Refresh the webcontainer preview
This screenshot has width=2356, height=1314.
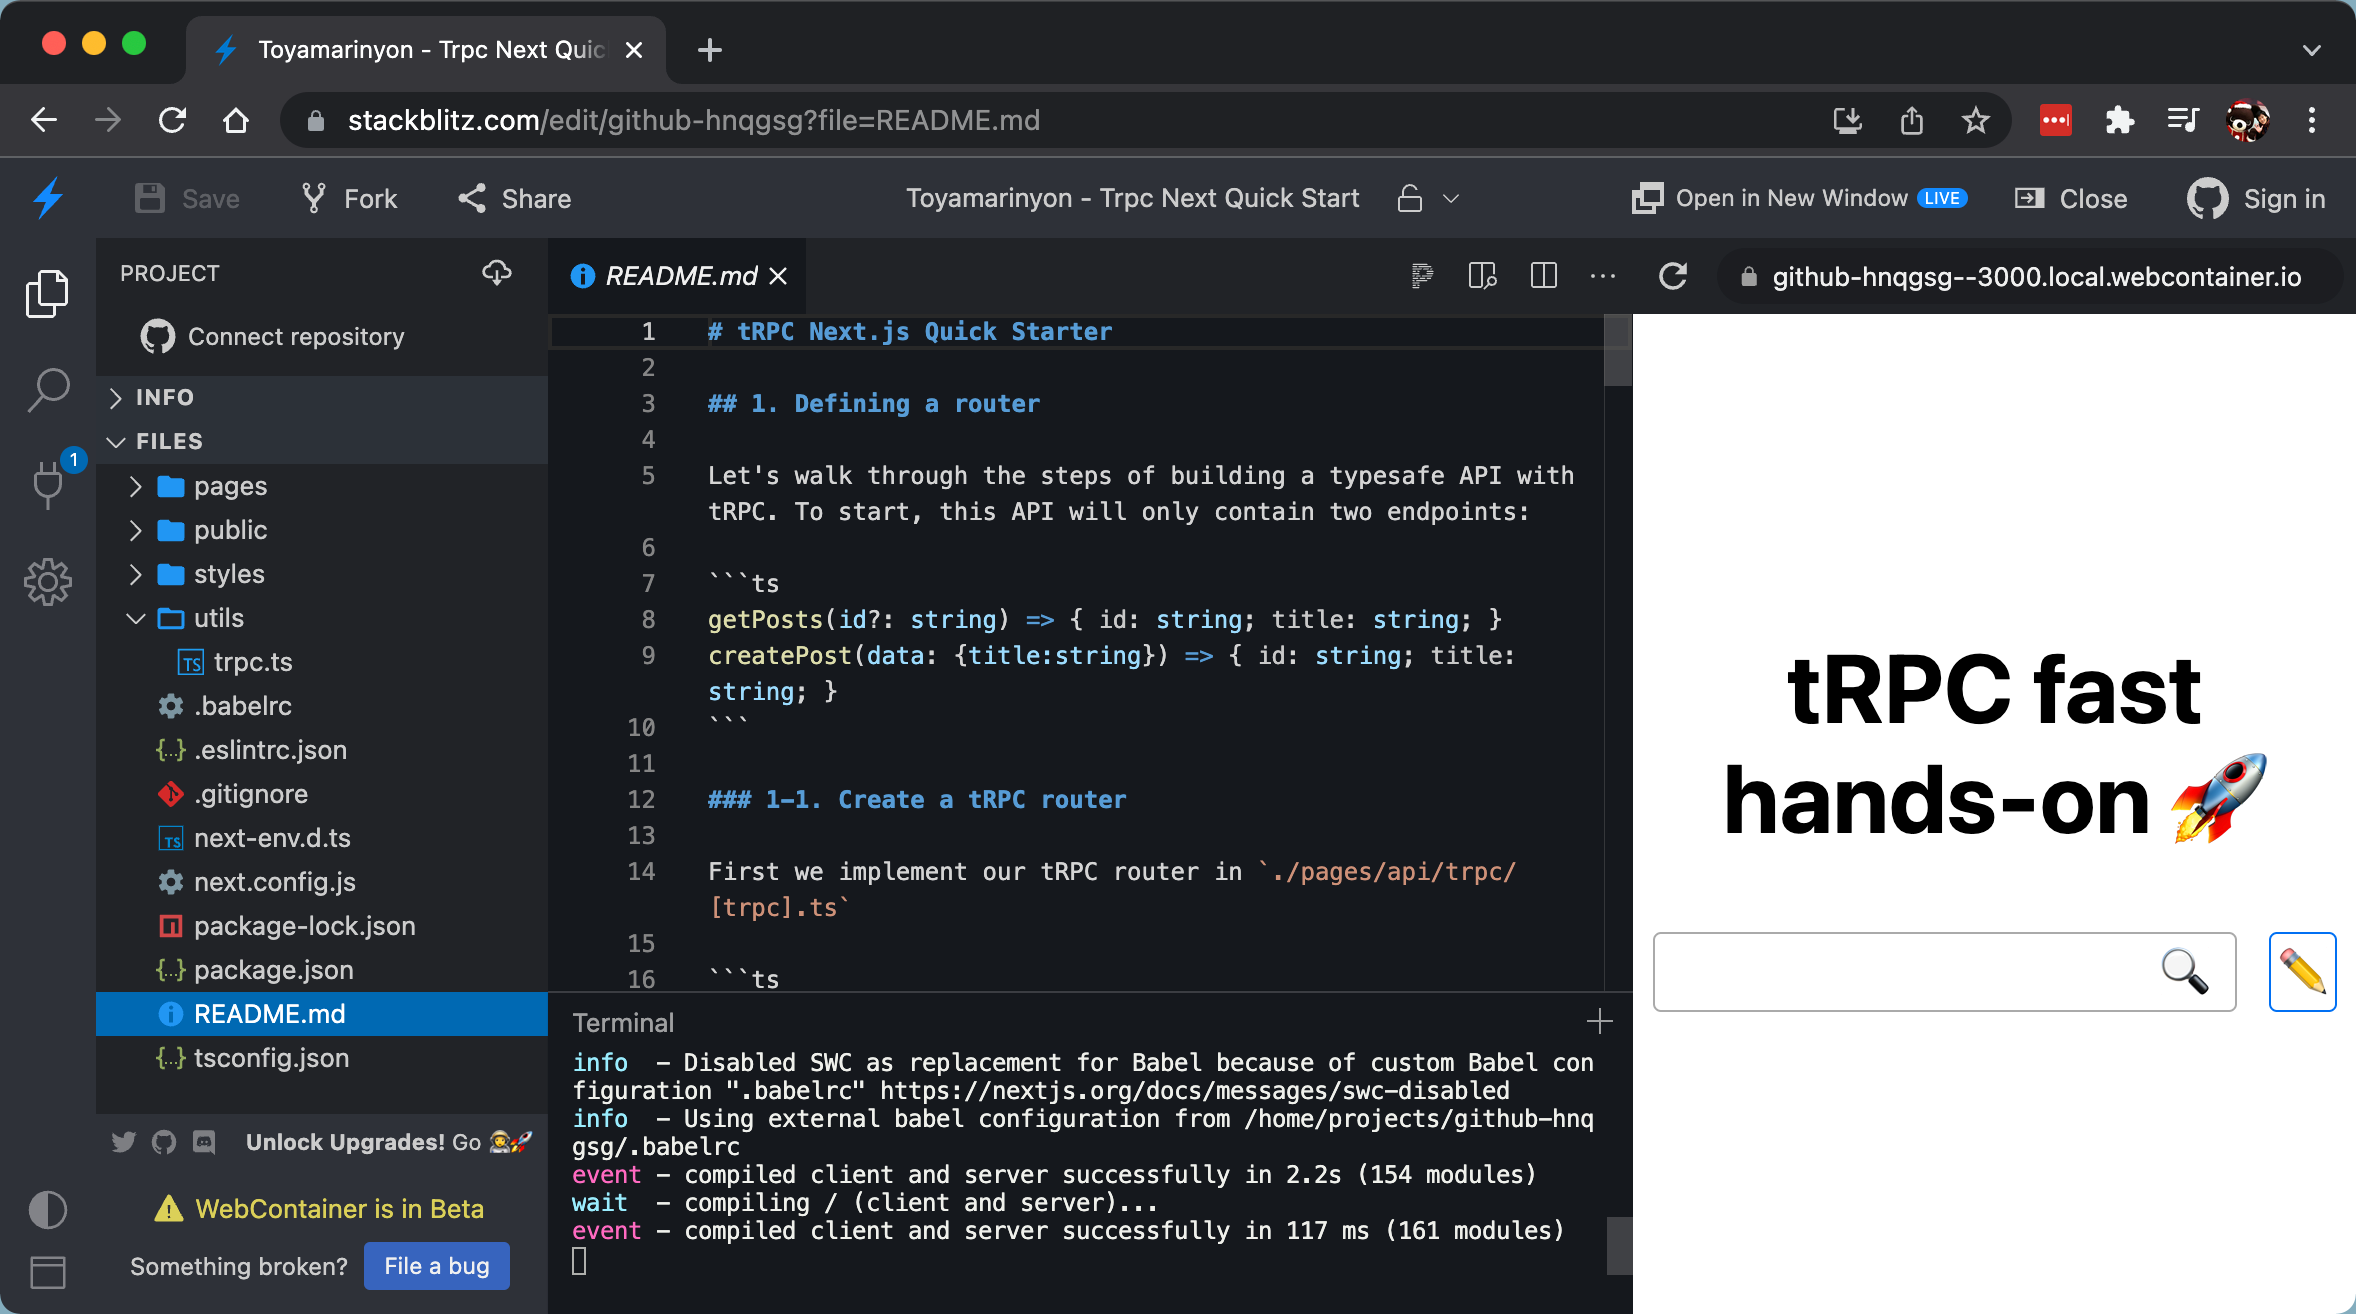1672,277
